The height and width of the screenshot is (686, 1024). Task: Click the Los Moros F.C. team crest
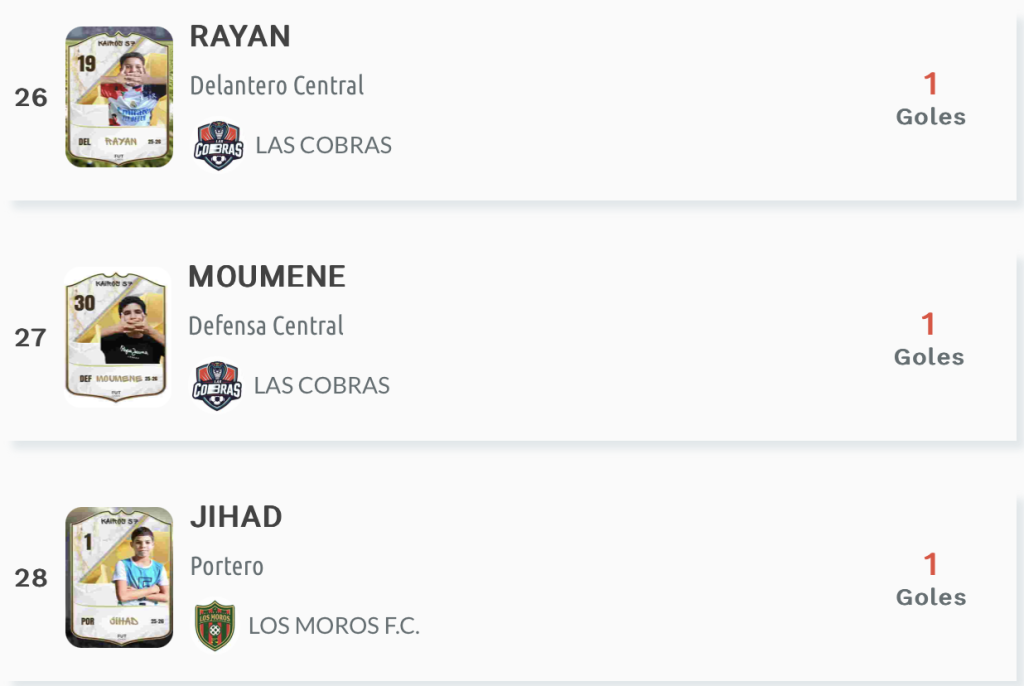[214, 626]
